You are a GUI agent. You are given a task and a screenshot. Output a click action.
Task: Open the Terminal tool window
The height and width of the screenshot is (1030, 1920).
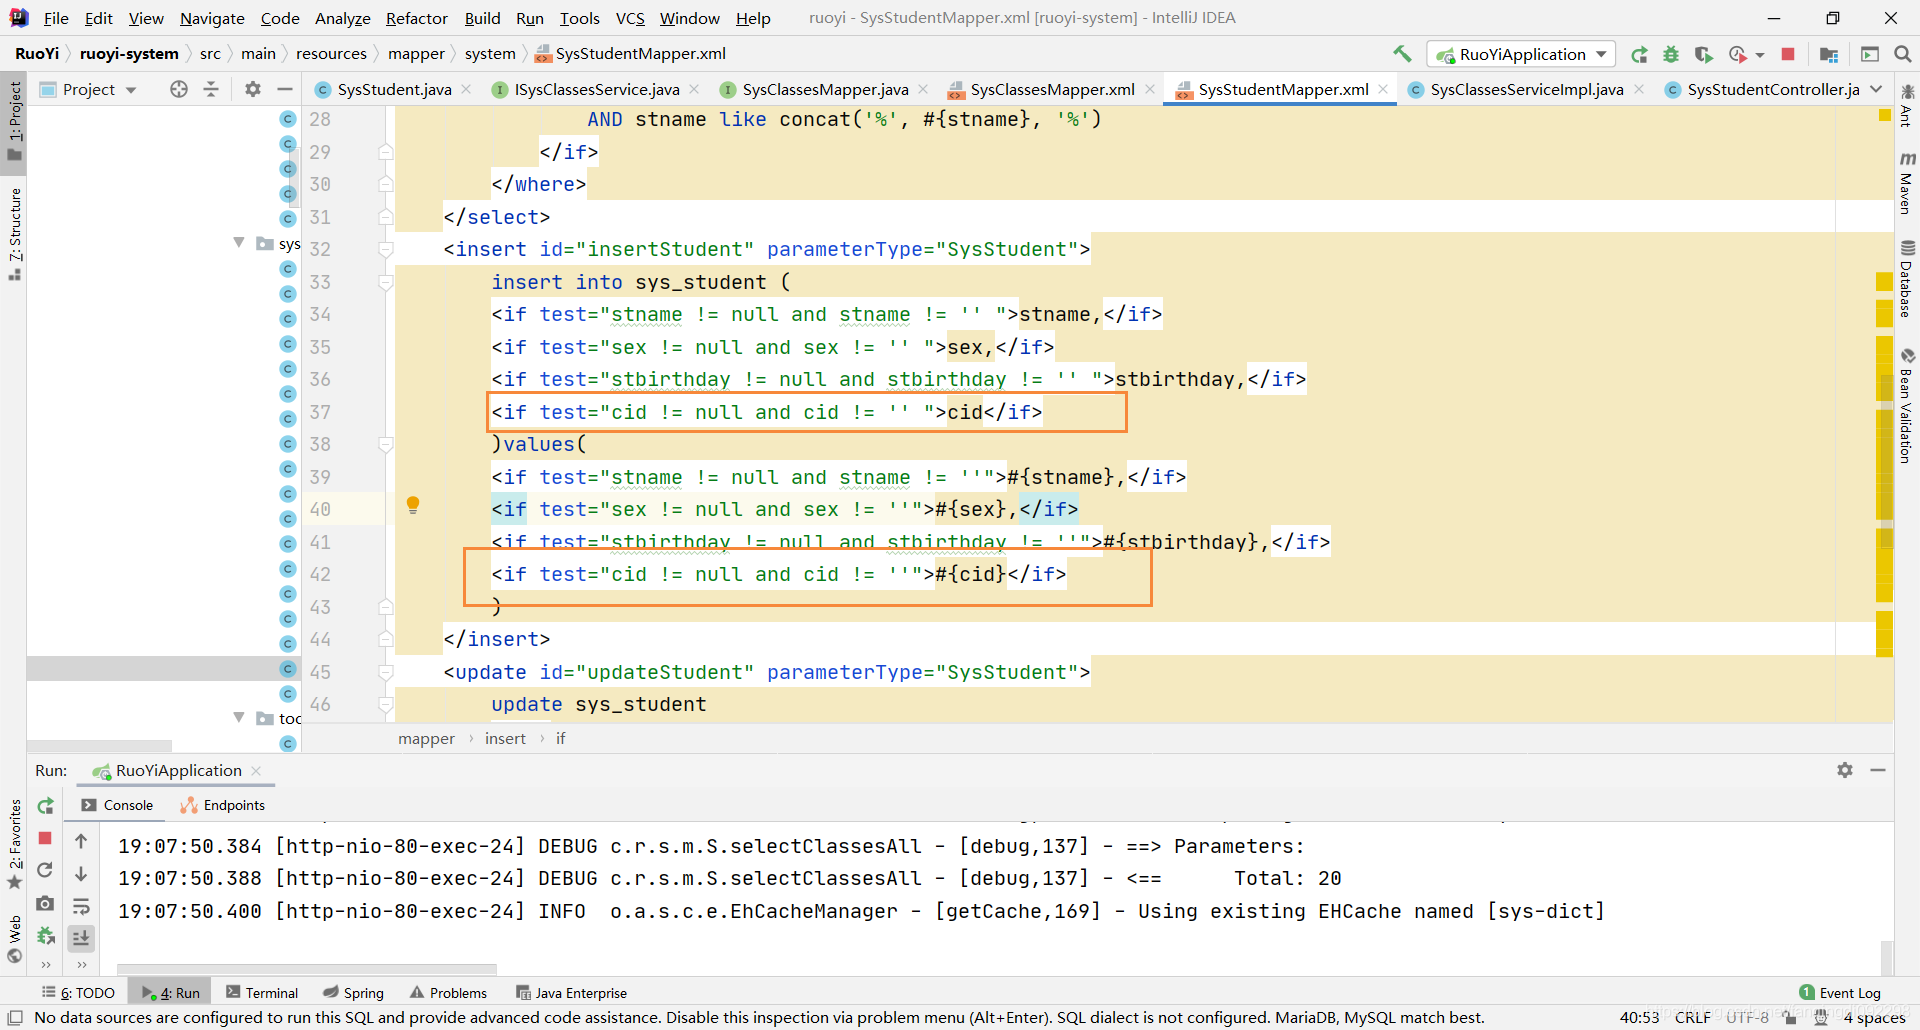point(262,992)
